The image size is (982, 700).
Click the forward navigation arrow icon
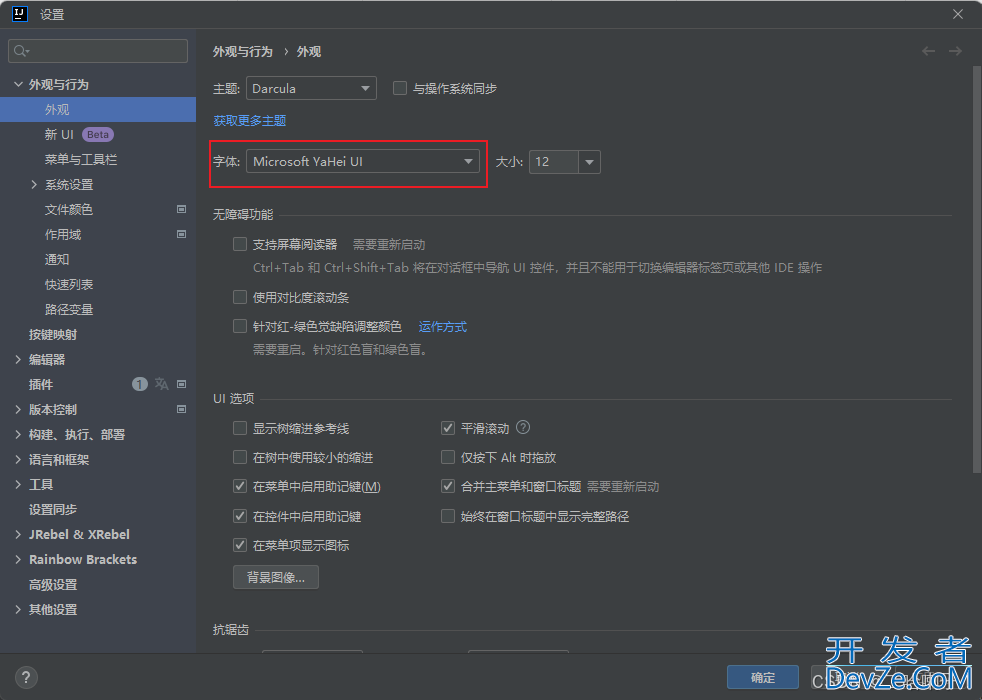[955, 51]
